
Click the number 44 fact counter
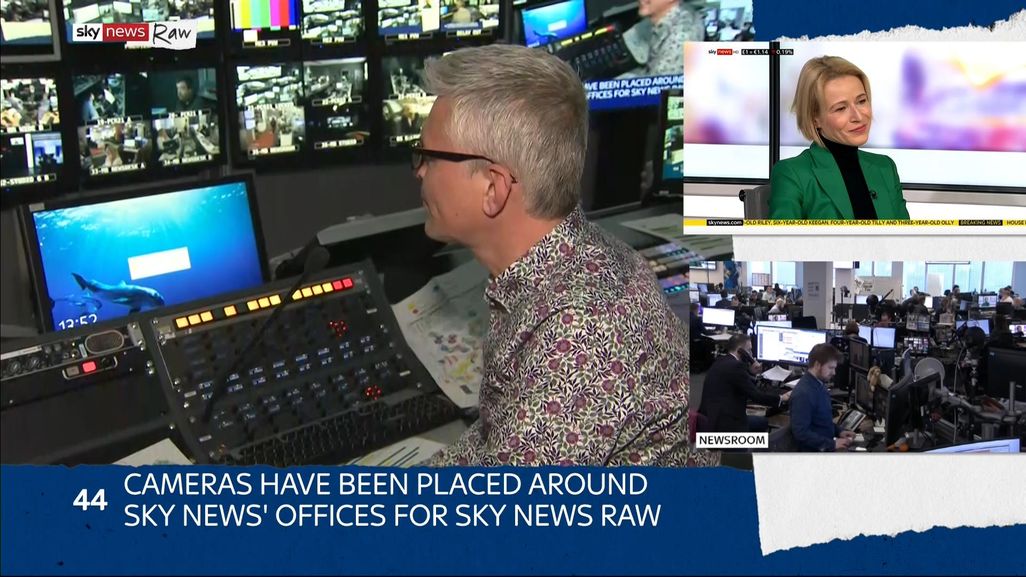(x=90, y=500)
